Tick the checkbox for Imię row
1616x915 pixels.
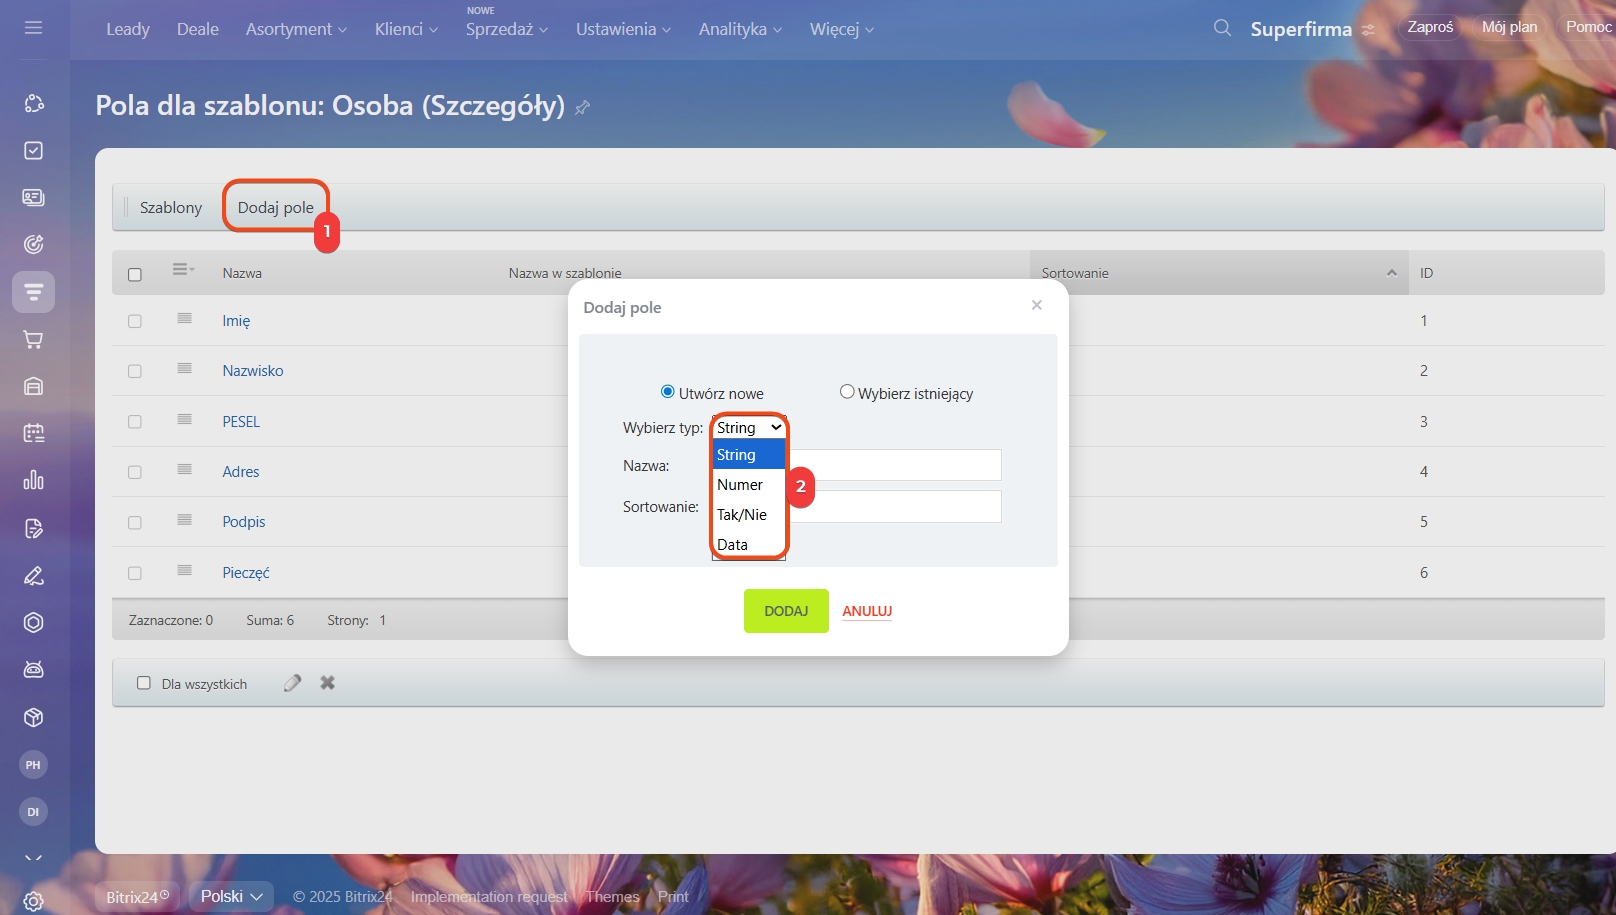135,321
